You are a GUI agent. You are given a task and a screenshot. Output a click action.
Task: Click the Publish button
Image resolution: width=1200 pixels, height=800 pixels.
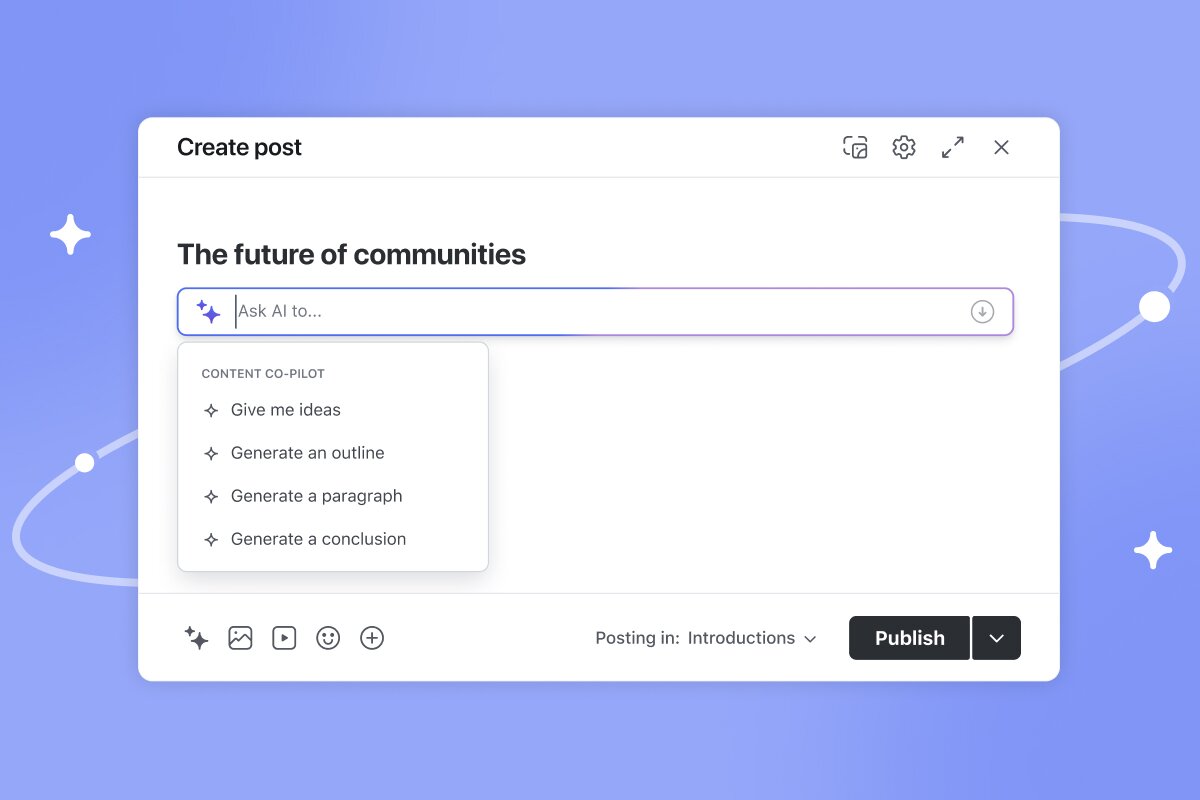coord(909,638)
